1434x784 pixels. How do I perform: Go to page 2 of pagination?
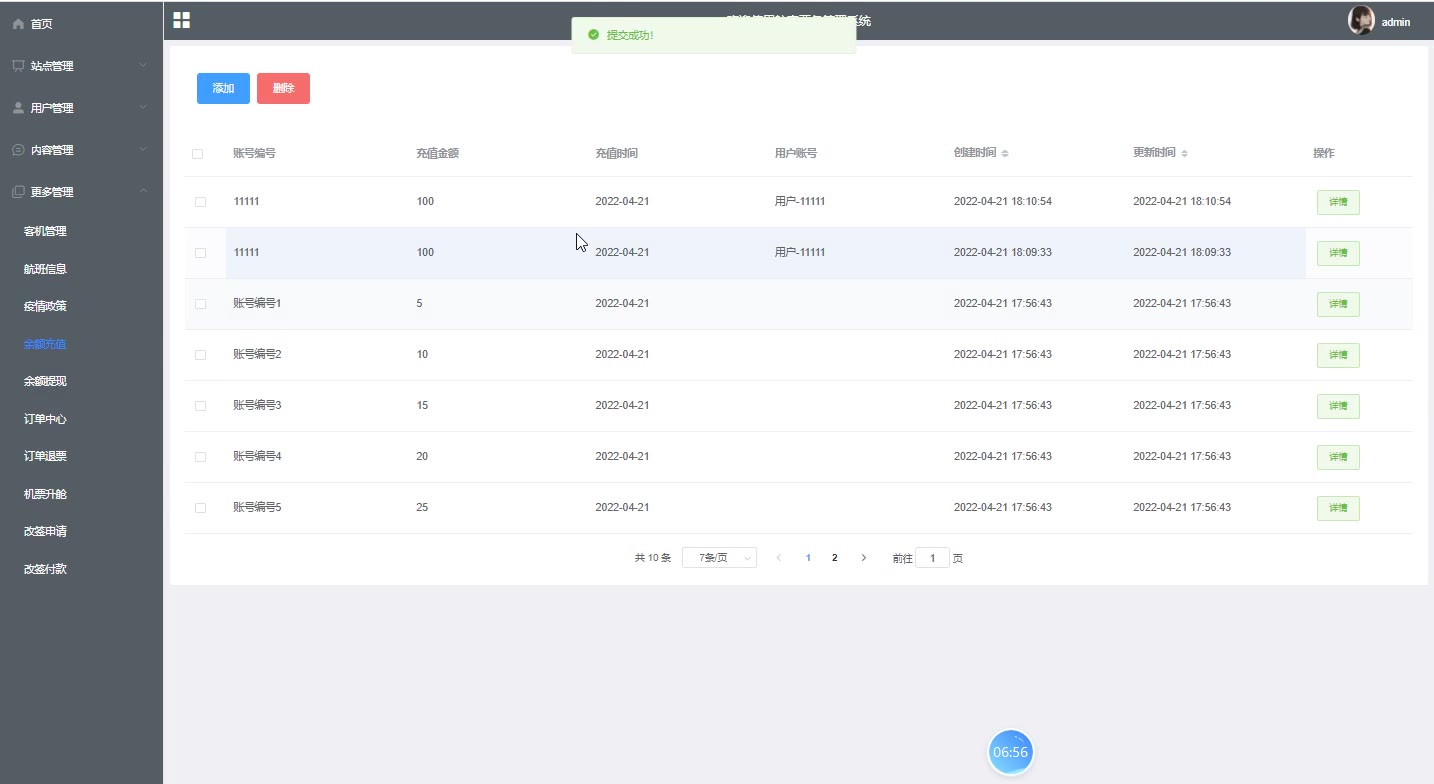pyautogui.click(x=835, y=558)
